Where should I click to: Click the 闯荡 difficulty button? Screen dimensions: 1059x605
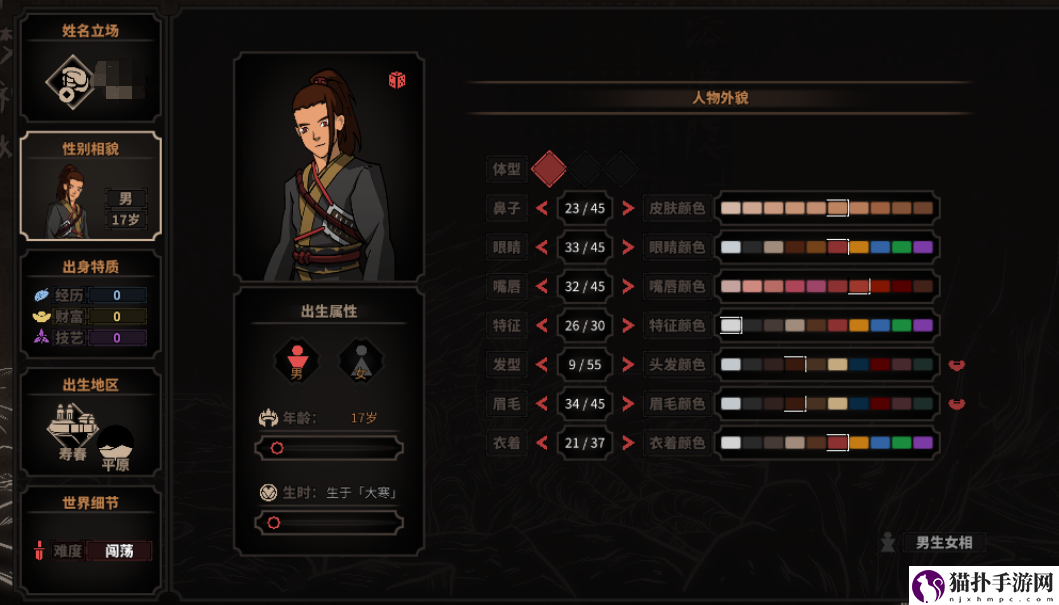pyautogui.click(x=119, y=551)
